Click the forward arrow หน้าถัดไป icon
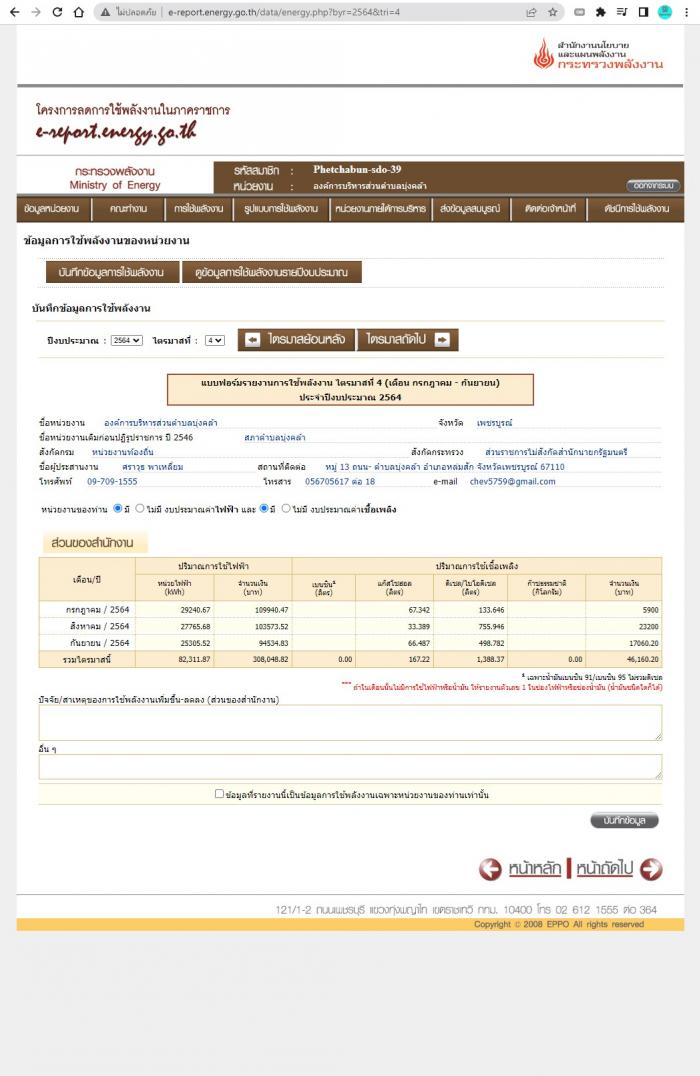Image resolution: width=700 pixels, height=1076 pixels. (651, 869)
